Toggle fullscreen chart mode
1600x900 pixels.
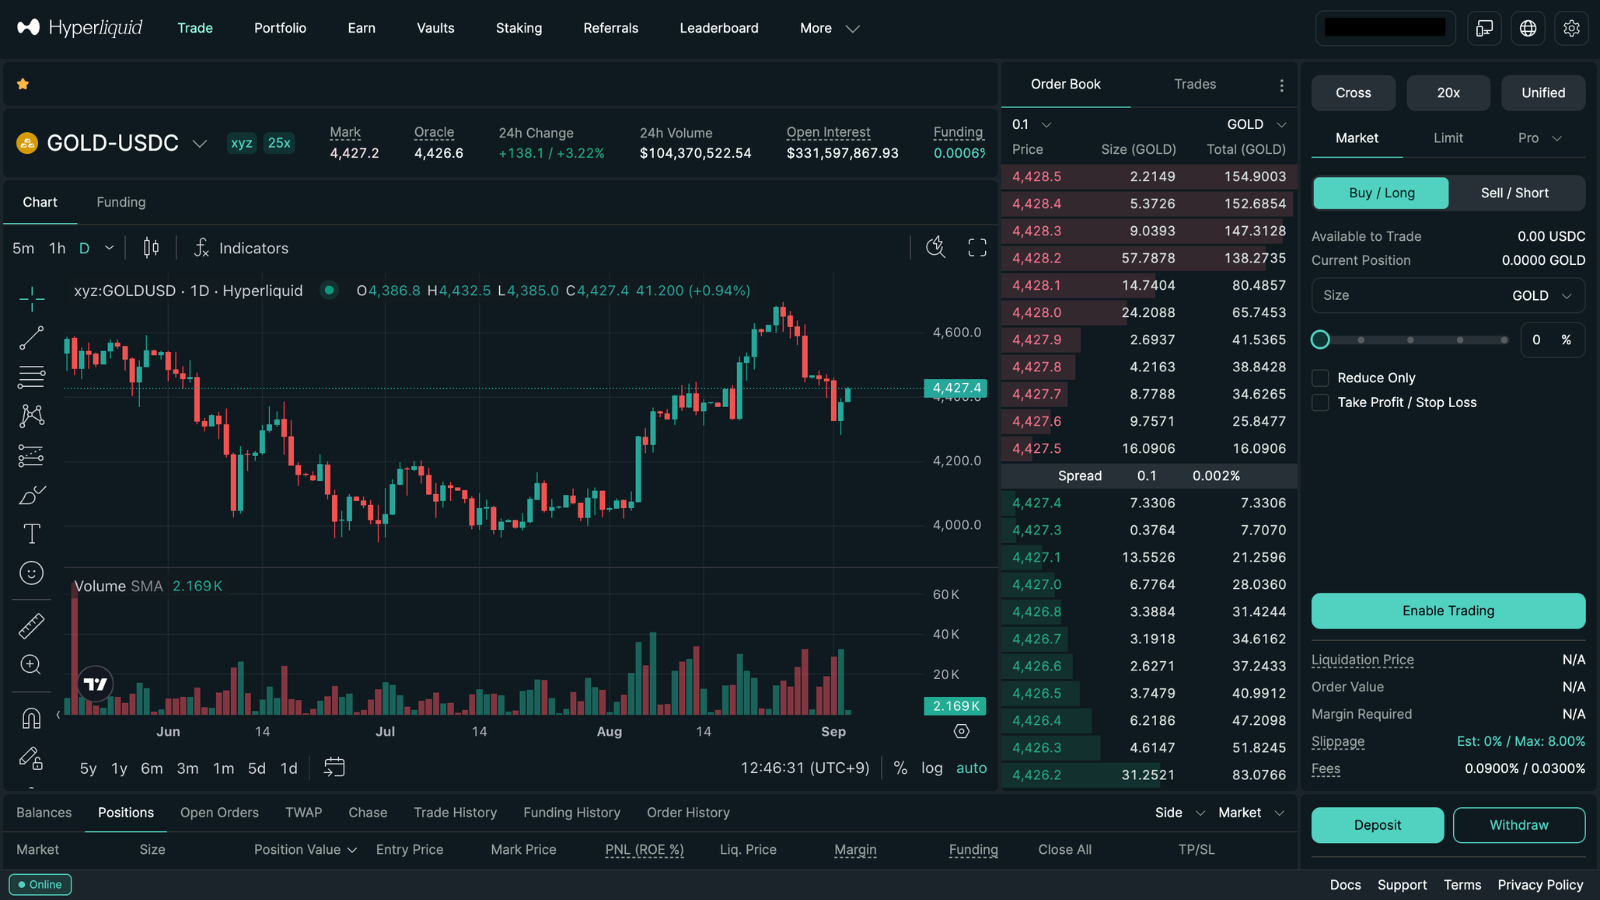(977, 248)
